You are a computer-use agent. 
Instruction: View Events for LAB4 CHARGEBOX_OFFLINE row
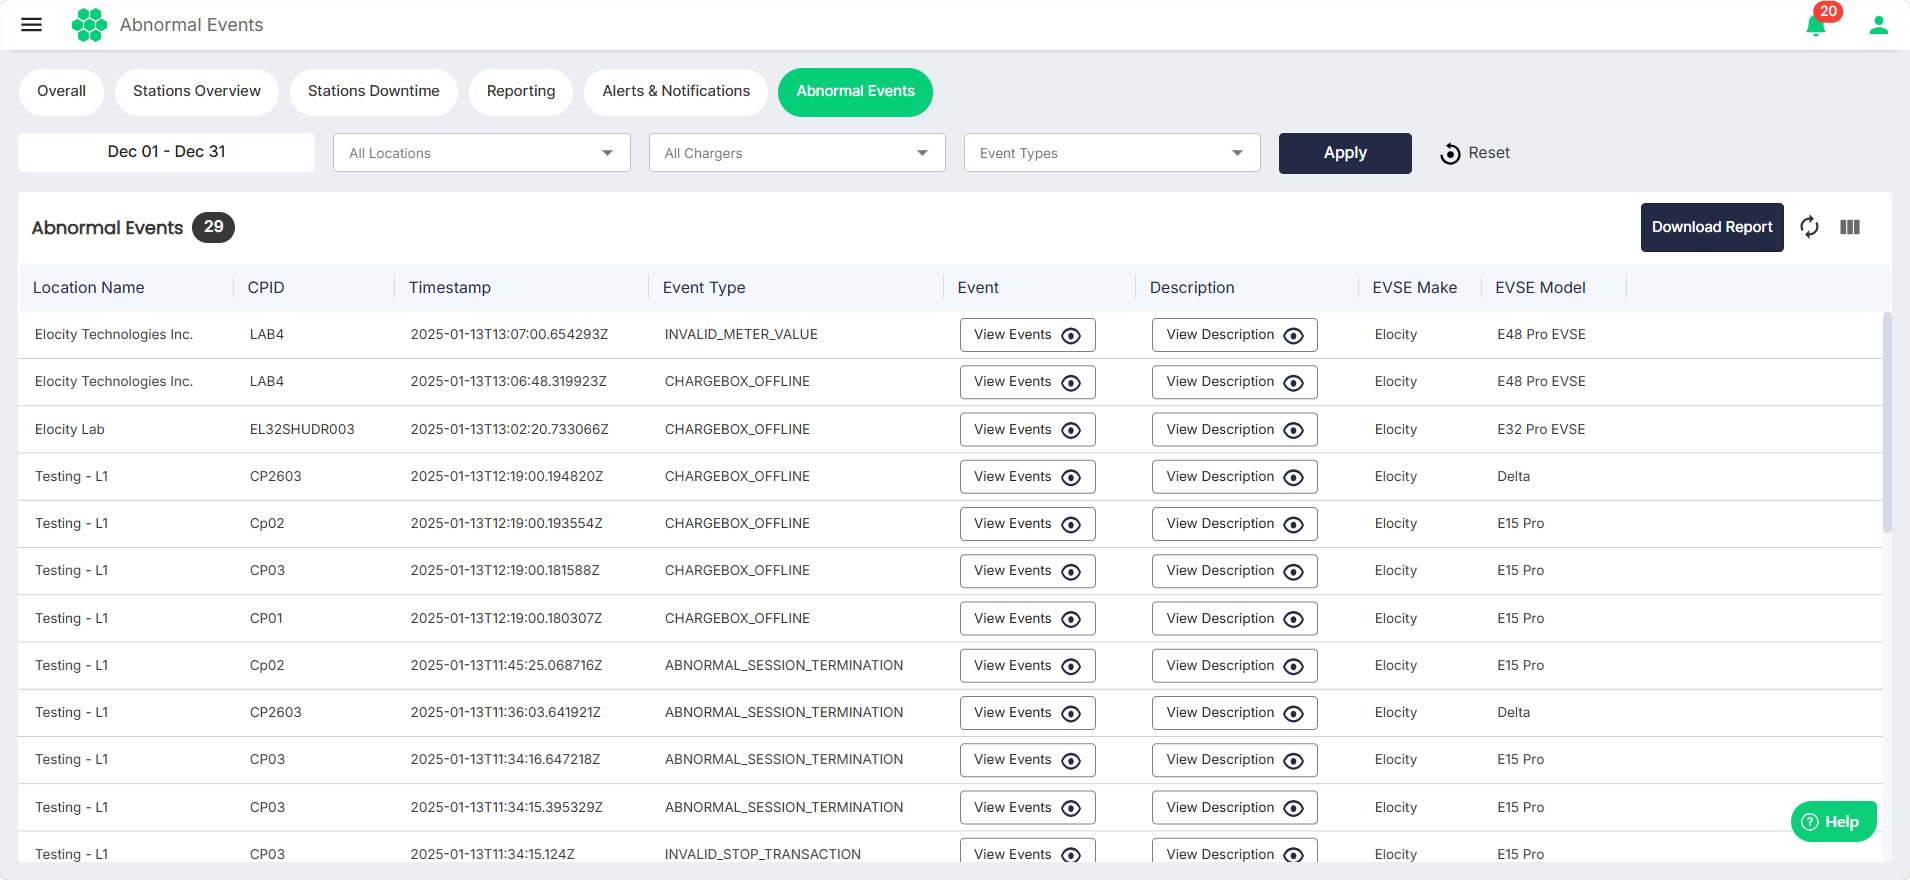1027,382
